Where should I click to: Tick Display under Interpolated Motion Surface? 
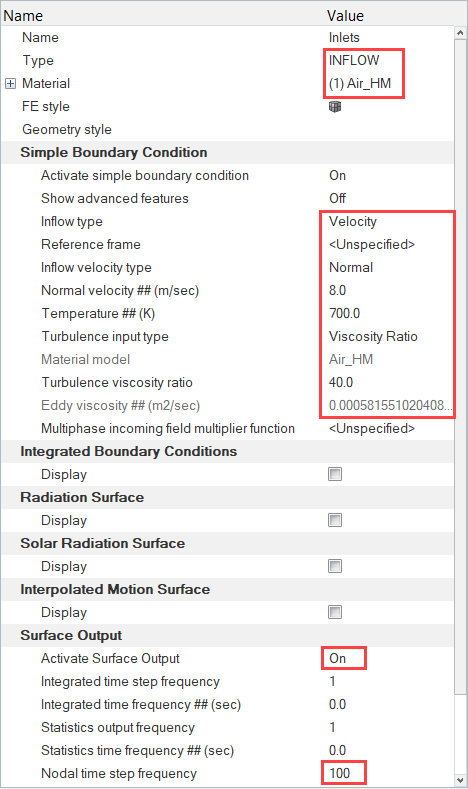335,612
